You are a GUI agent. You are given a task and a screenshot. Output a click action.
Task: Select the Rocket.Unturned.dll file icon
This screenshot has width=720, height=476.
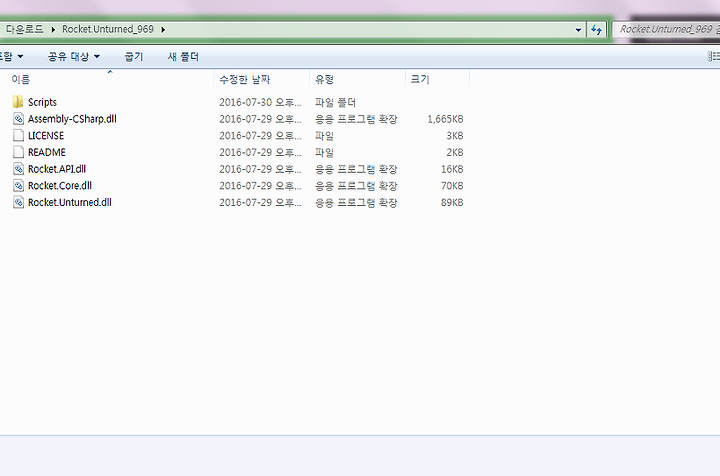(x=18, y=202)
